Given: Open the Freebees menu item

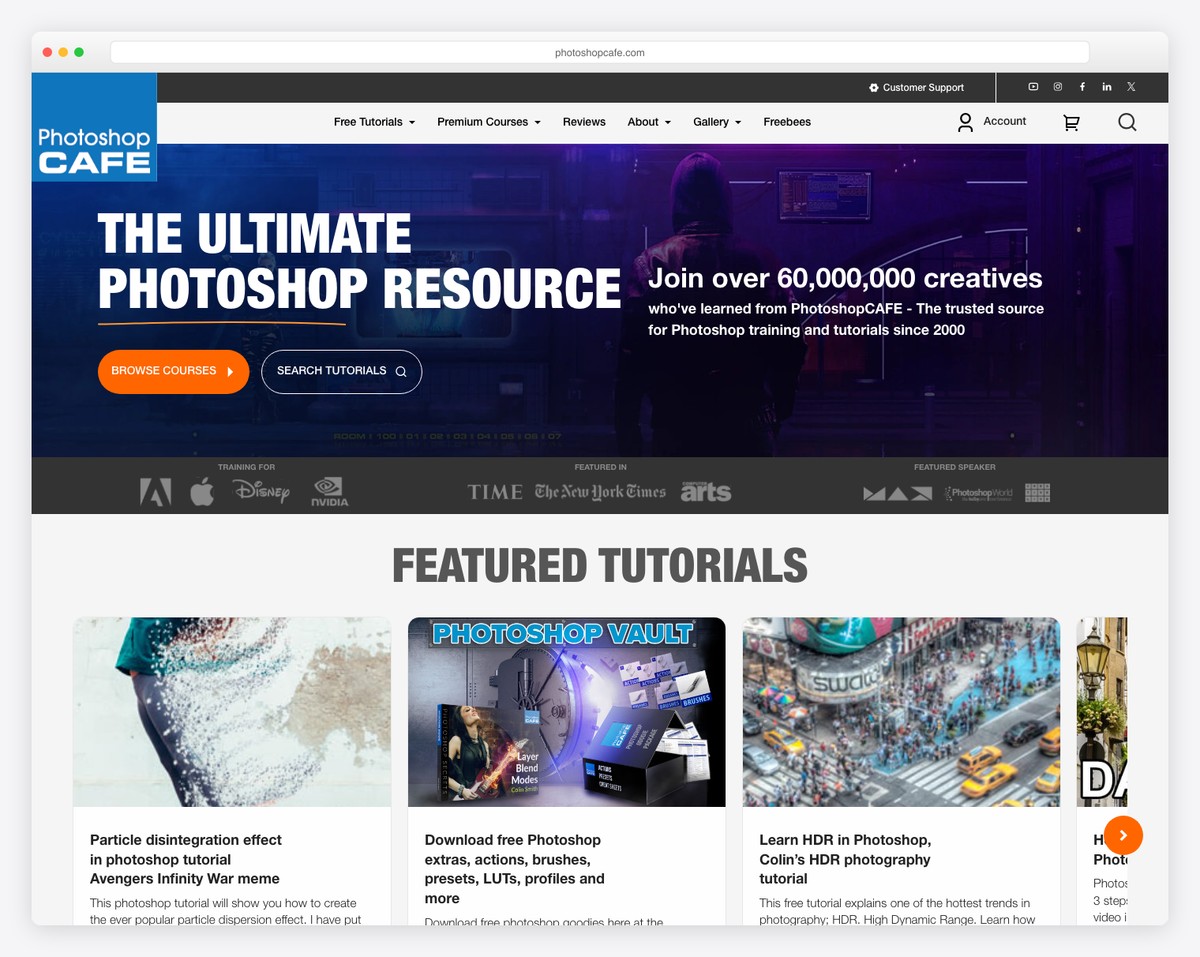Looking at the screenshot, I should click(x=787, y=122).
